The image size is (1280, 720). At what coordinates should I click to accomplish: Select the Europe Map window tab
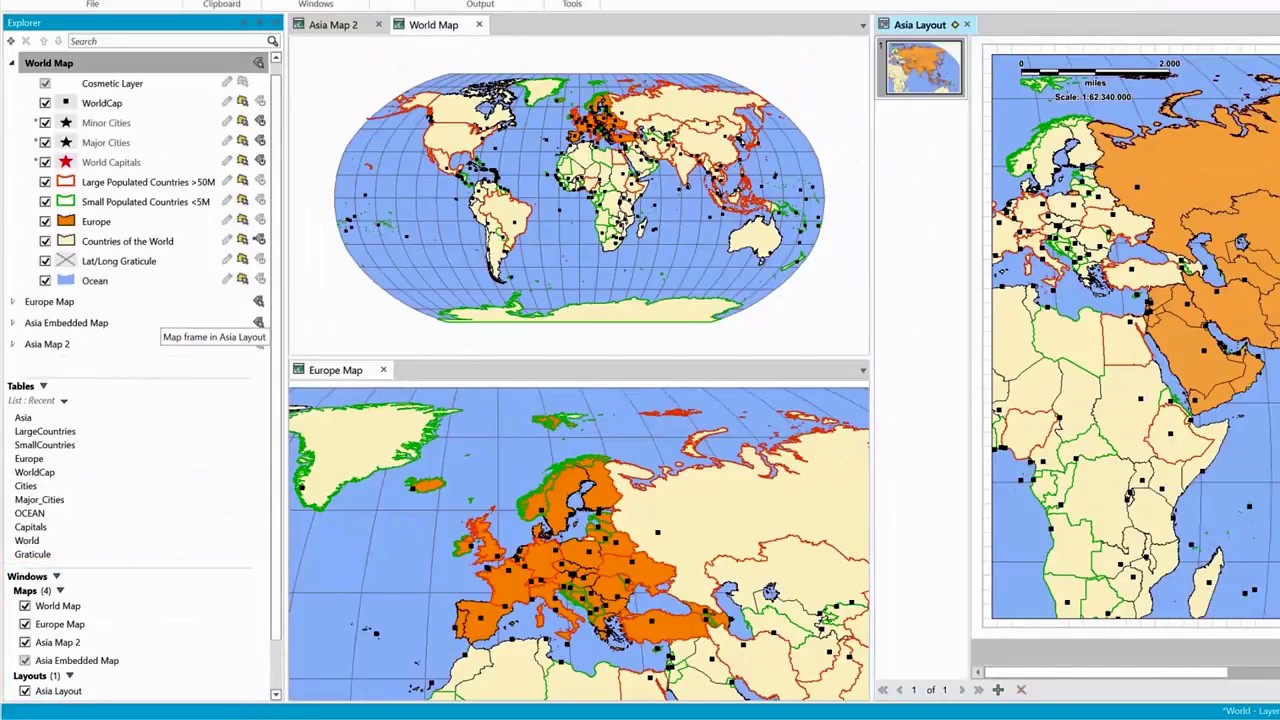point(335,370)
